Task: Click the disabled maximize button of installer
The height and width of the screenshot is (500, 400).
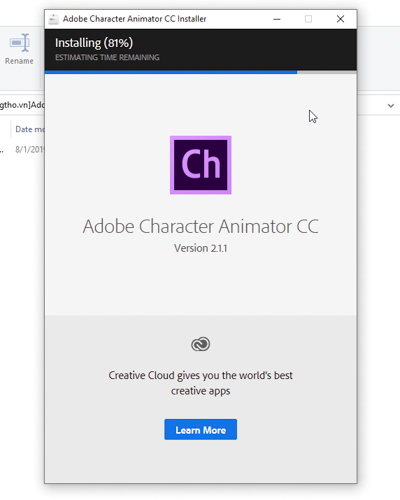Action: click(308, 19)
